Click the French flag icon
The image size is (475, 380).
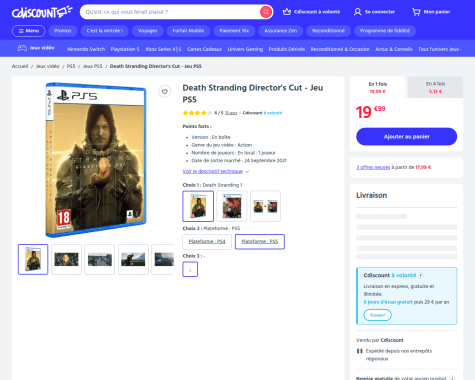[360, 351]
